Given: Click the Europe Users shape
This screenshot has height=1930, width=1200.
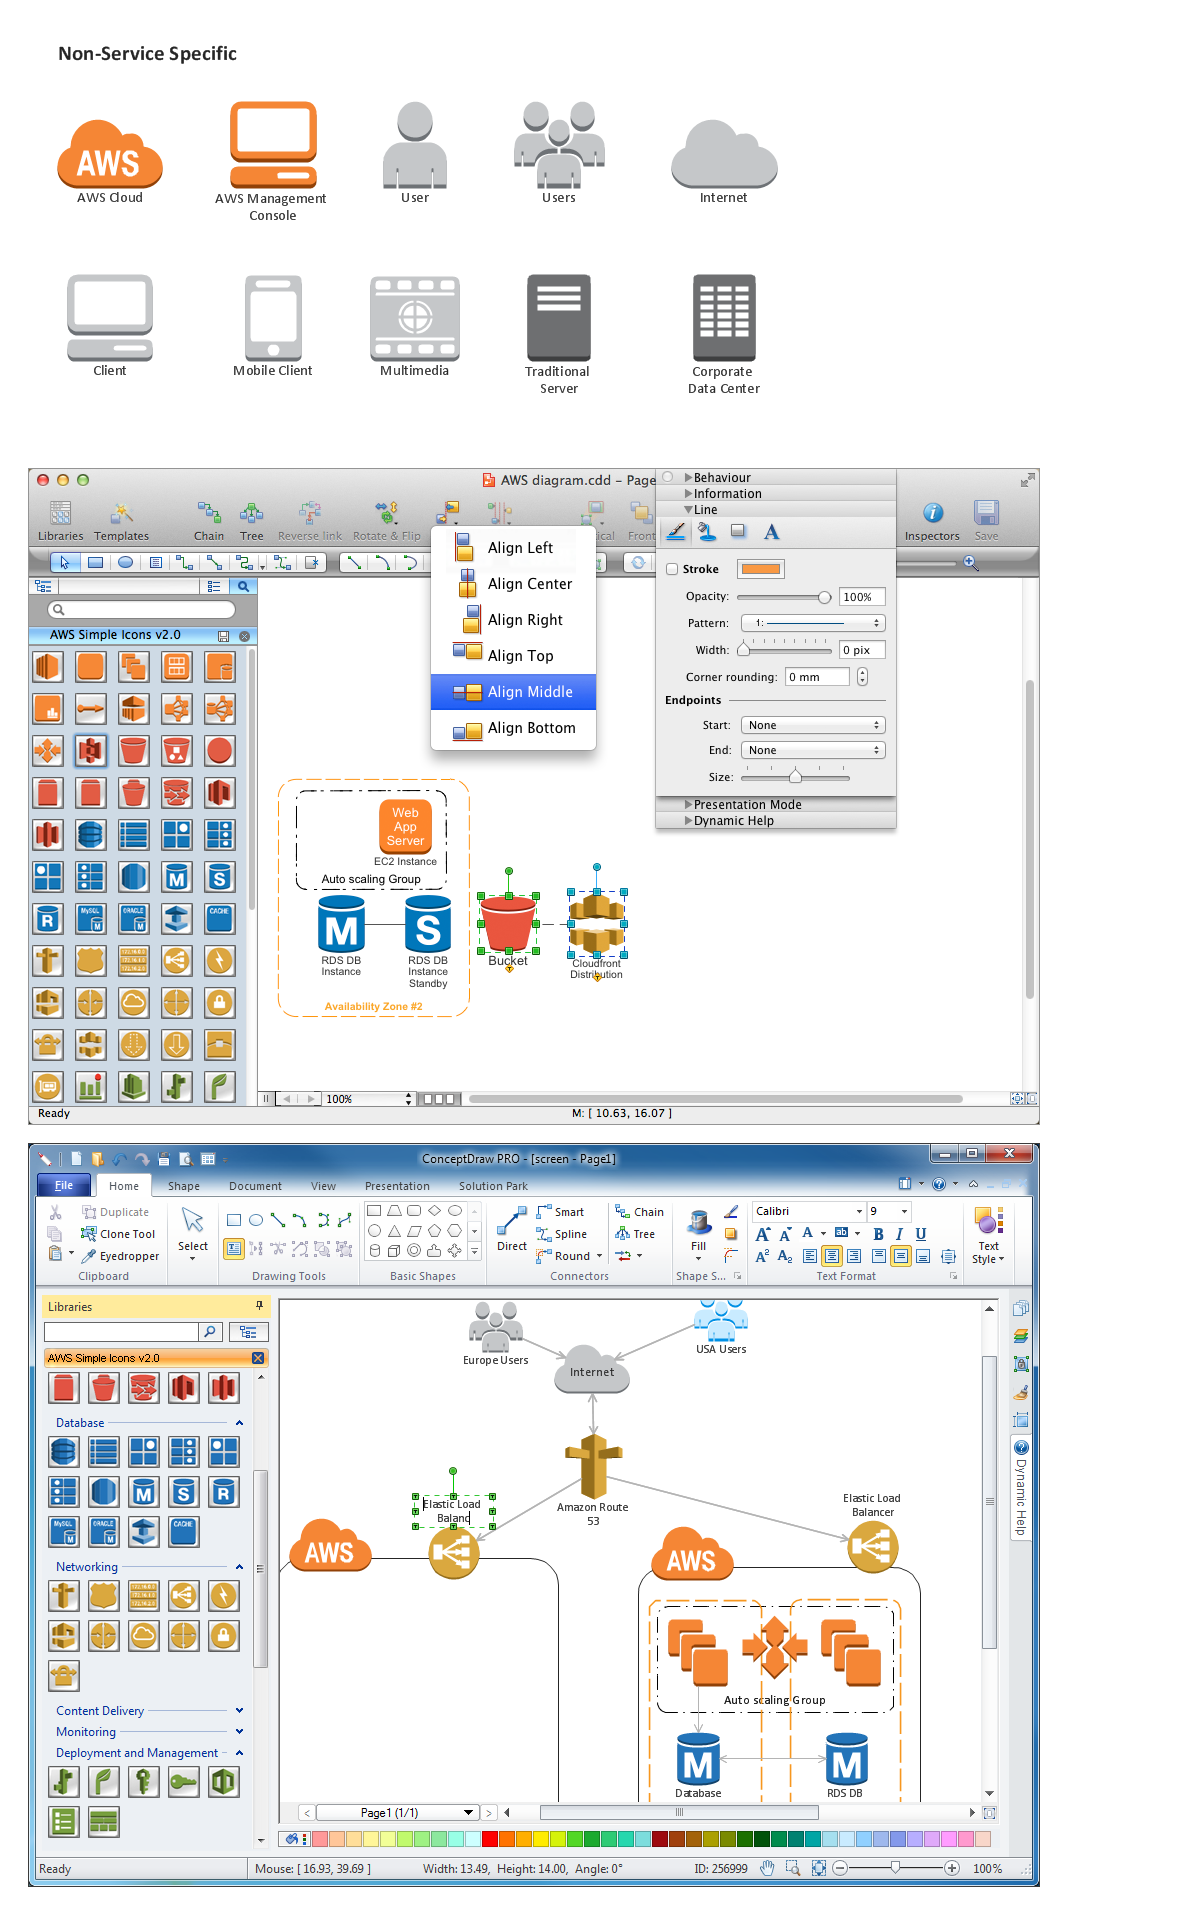Looking at the screenshot, I should (496, 1327).
